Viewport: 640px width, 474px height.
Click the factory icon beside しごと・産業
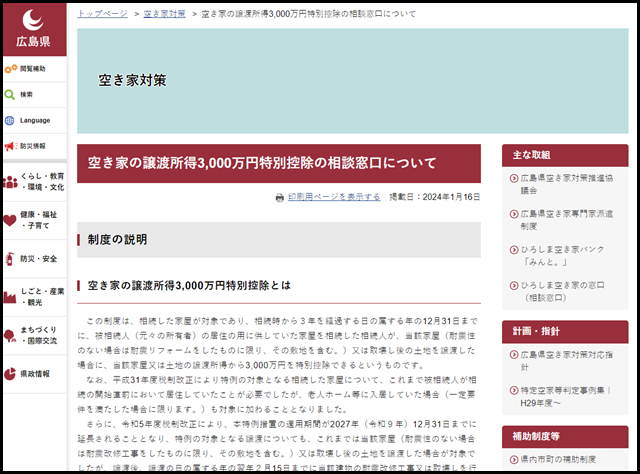(x=10, y=296)
